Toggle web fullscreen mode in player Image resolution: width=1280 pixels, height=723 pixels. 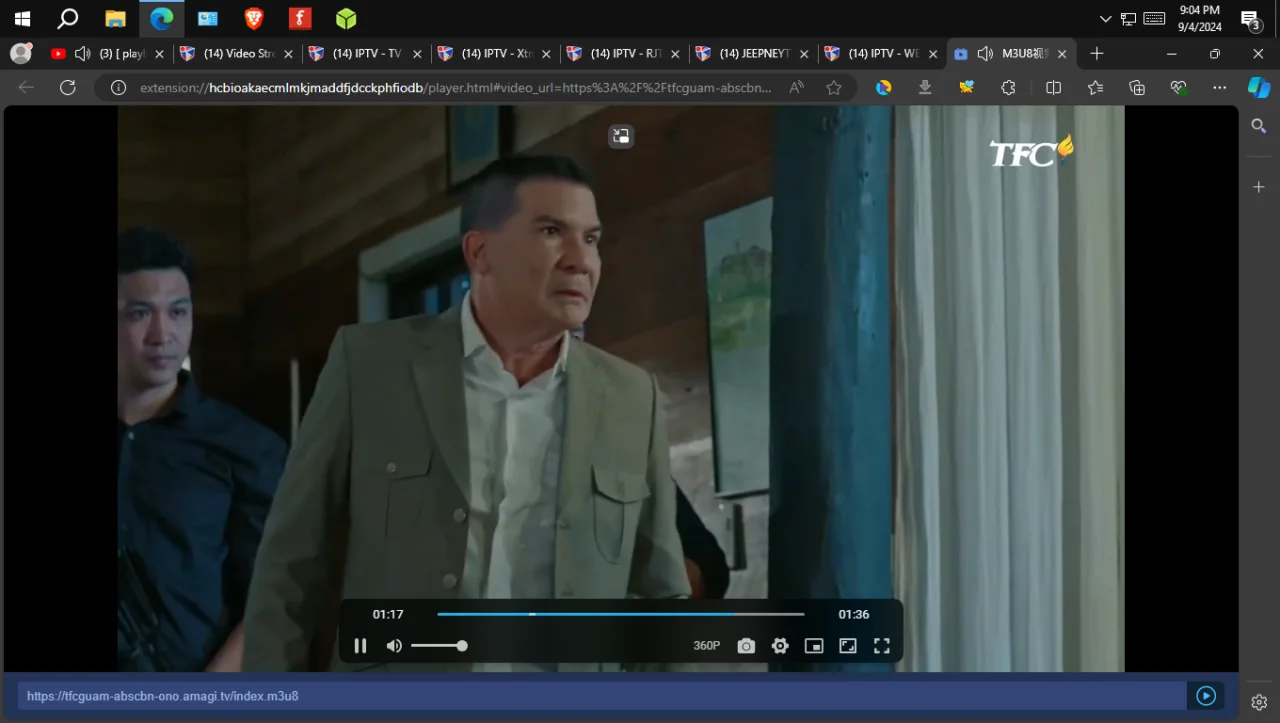pyautogui.click(x=848, y=646)
